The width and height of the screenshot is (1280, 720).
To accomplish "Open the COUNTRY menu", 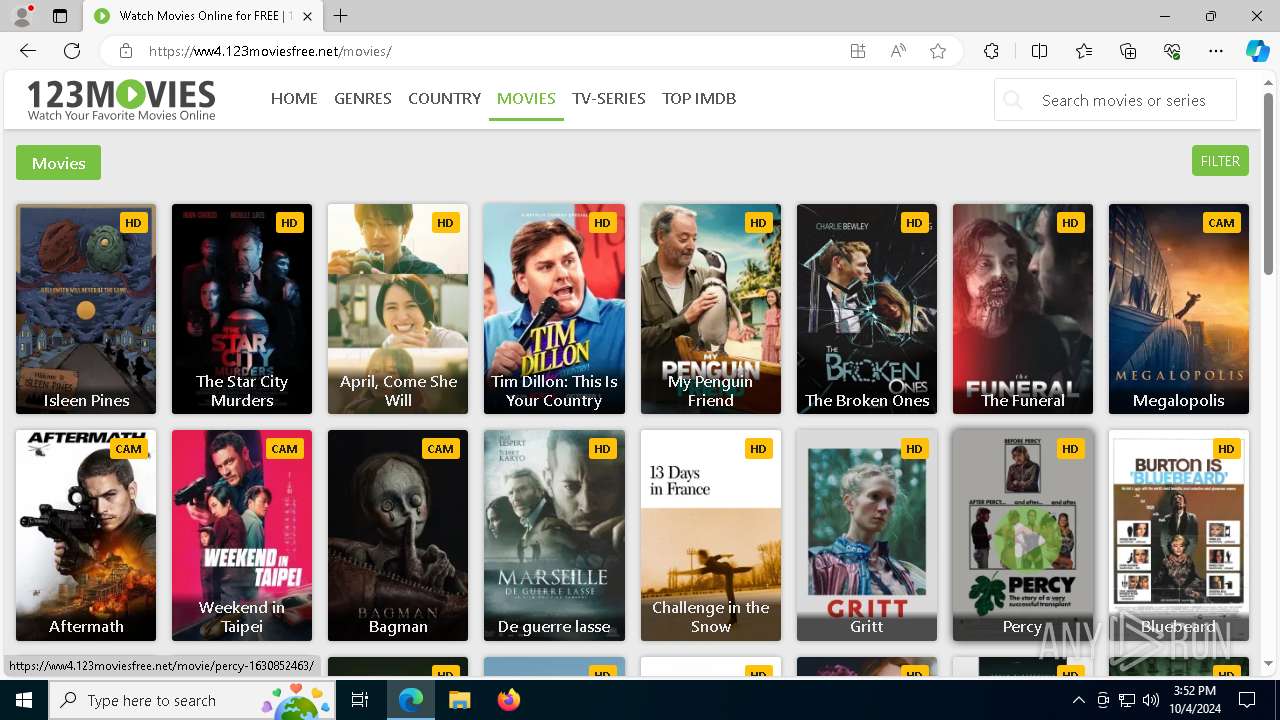I will pos(444,98).
